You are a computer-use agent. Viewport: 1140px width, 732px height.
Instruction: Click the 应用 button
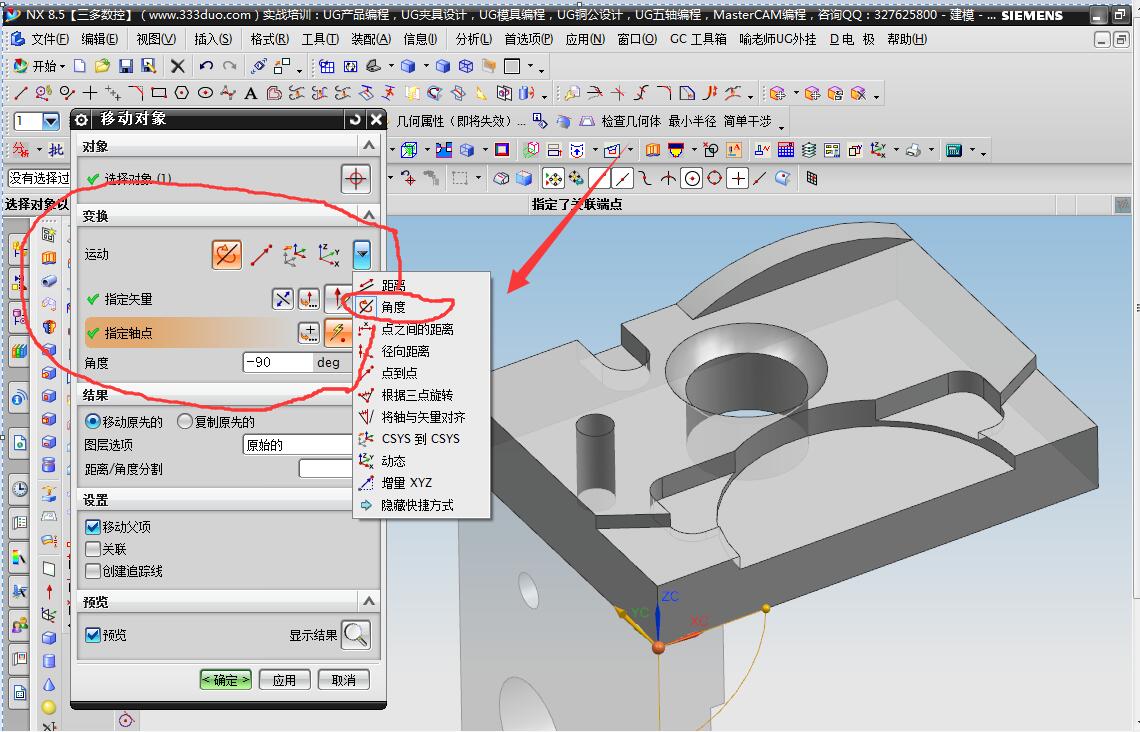[x=284, y=680]
